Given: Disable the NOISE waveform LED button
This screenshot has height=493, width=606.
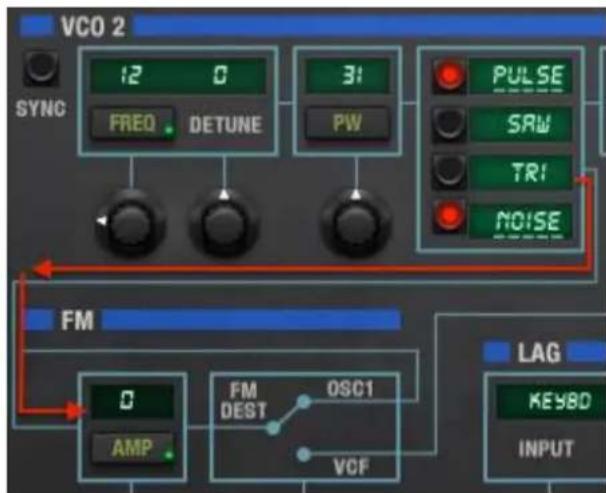Looking at the screenshot, I should click(449, 217).
